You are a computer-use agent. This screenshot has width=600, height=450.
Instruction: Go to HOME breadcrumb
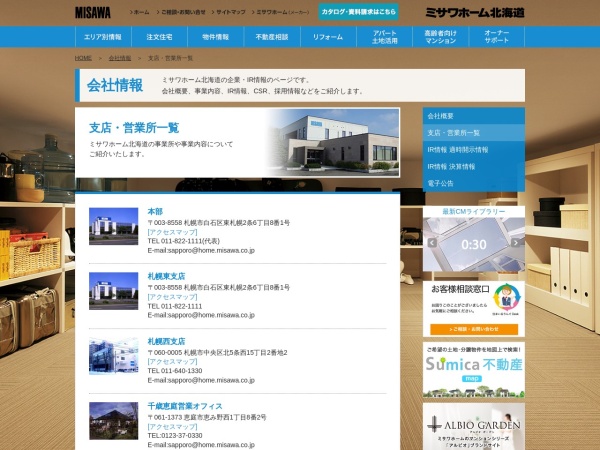[x=83, y=58]
